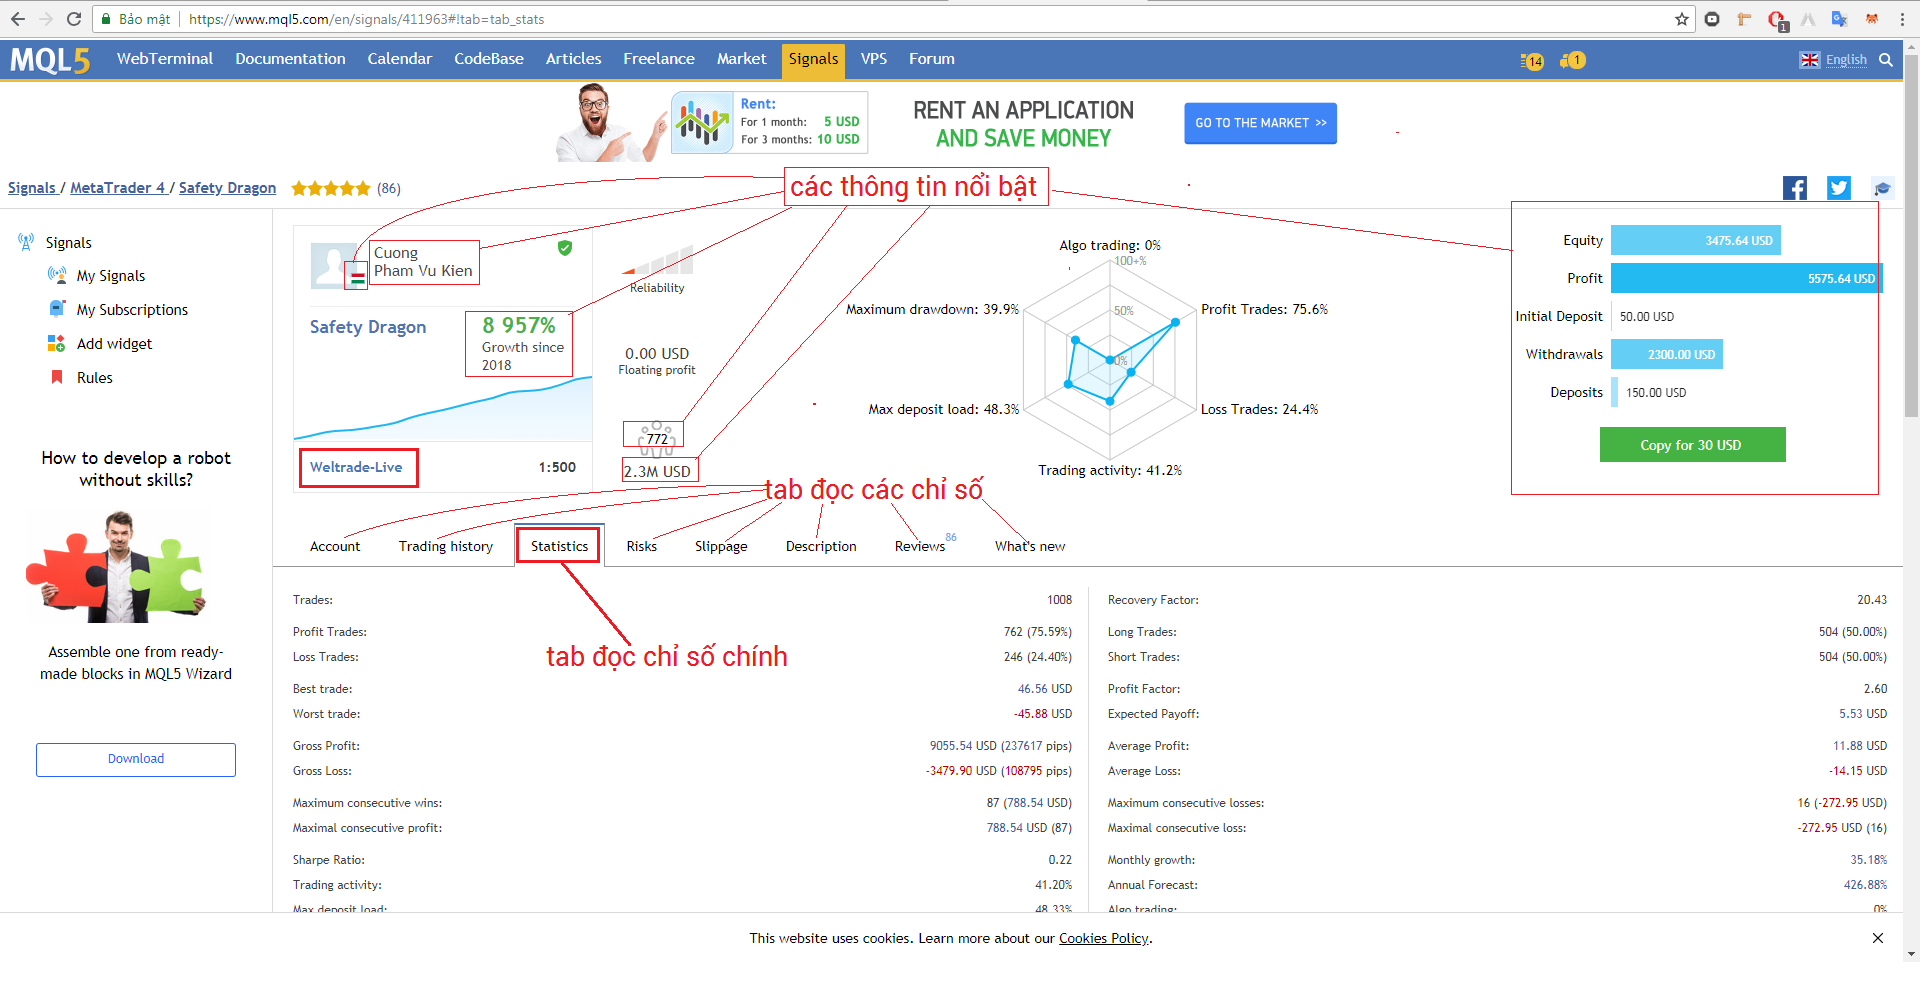Open VPS in the top menu

click(x=874, y=59)
